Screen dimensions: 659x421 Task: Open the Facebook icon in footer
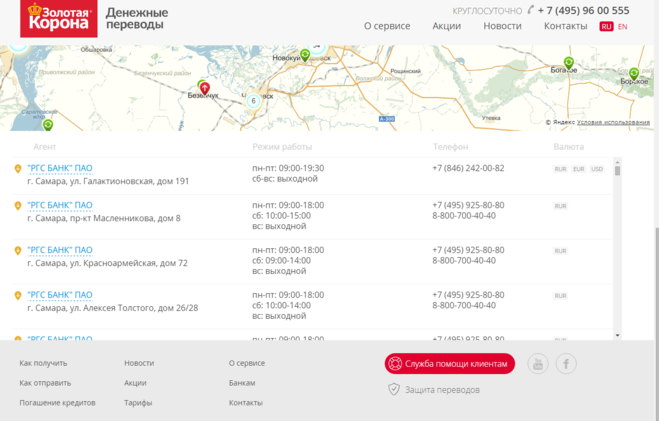[566, 364]
